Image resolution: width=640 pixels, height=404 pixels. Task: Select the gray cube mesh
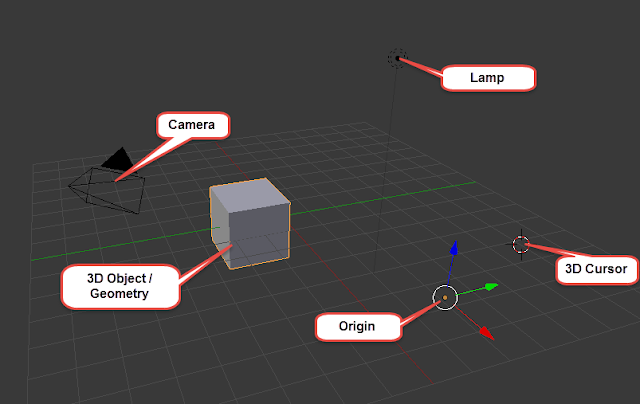[x=250, y=223]
